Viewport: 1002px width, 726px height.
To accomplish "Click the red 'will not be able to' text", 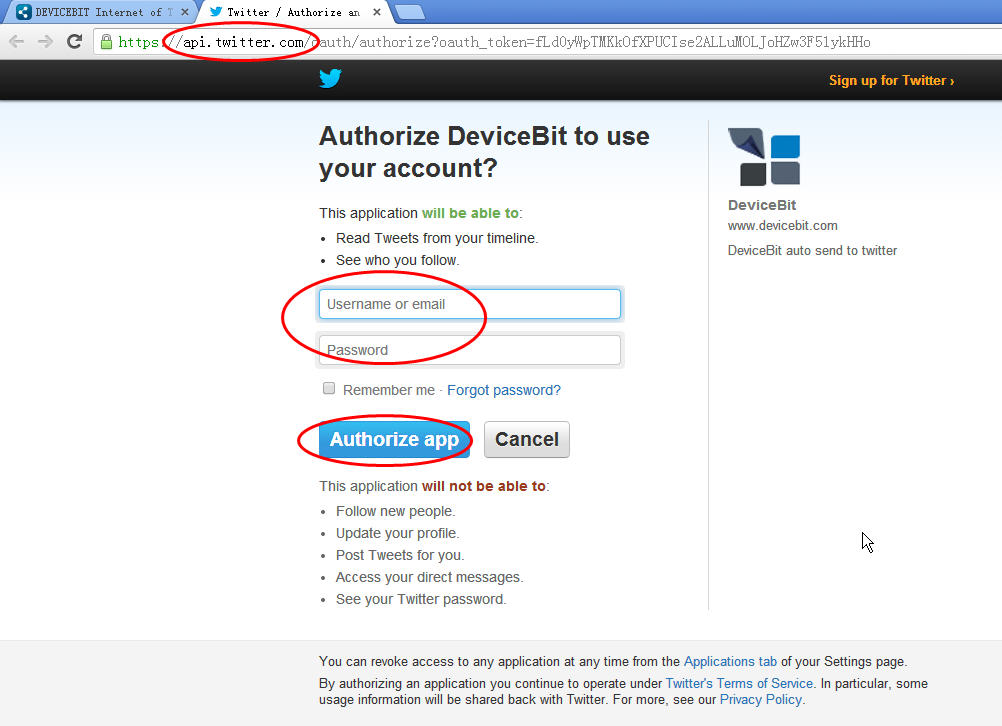I will (x=484, y=486).
